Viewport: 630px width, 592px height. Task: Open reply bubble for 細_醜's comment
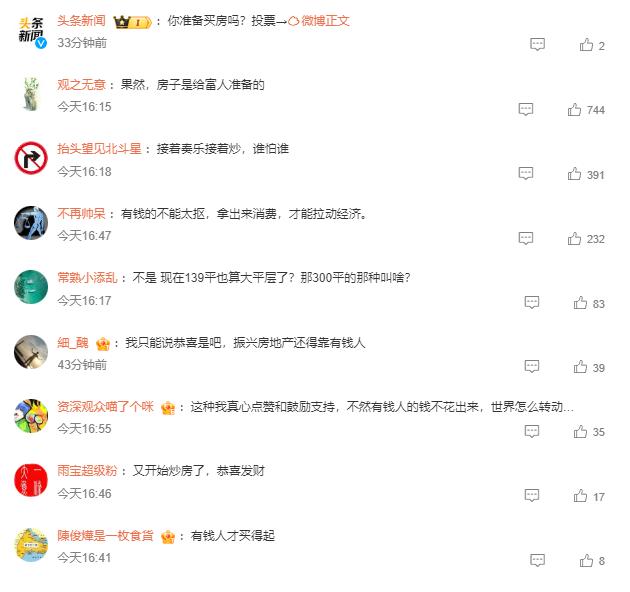point(532,366)
